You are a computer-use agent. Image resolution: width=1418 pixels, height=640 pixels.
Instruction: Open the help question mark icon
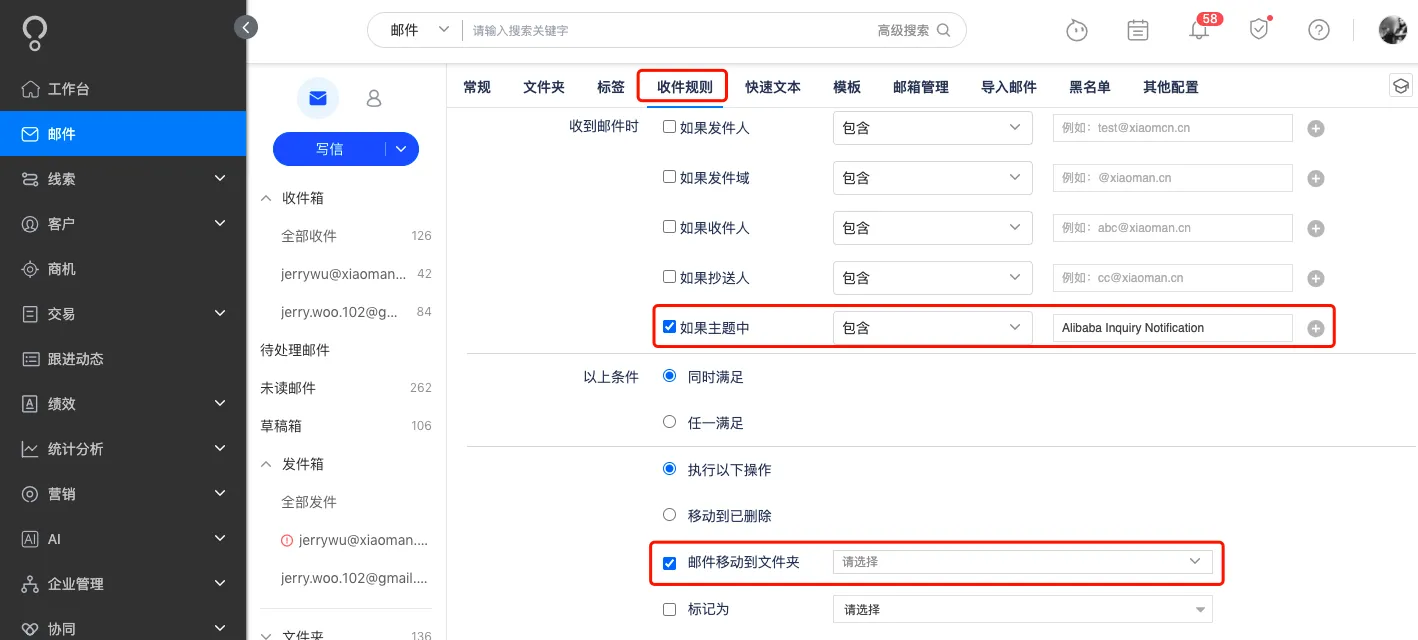coord(1319,30)
